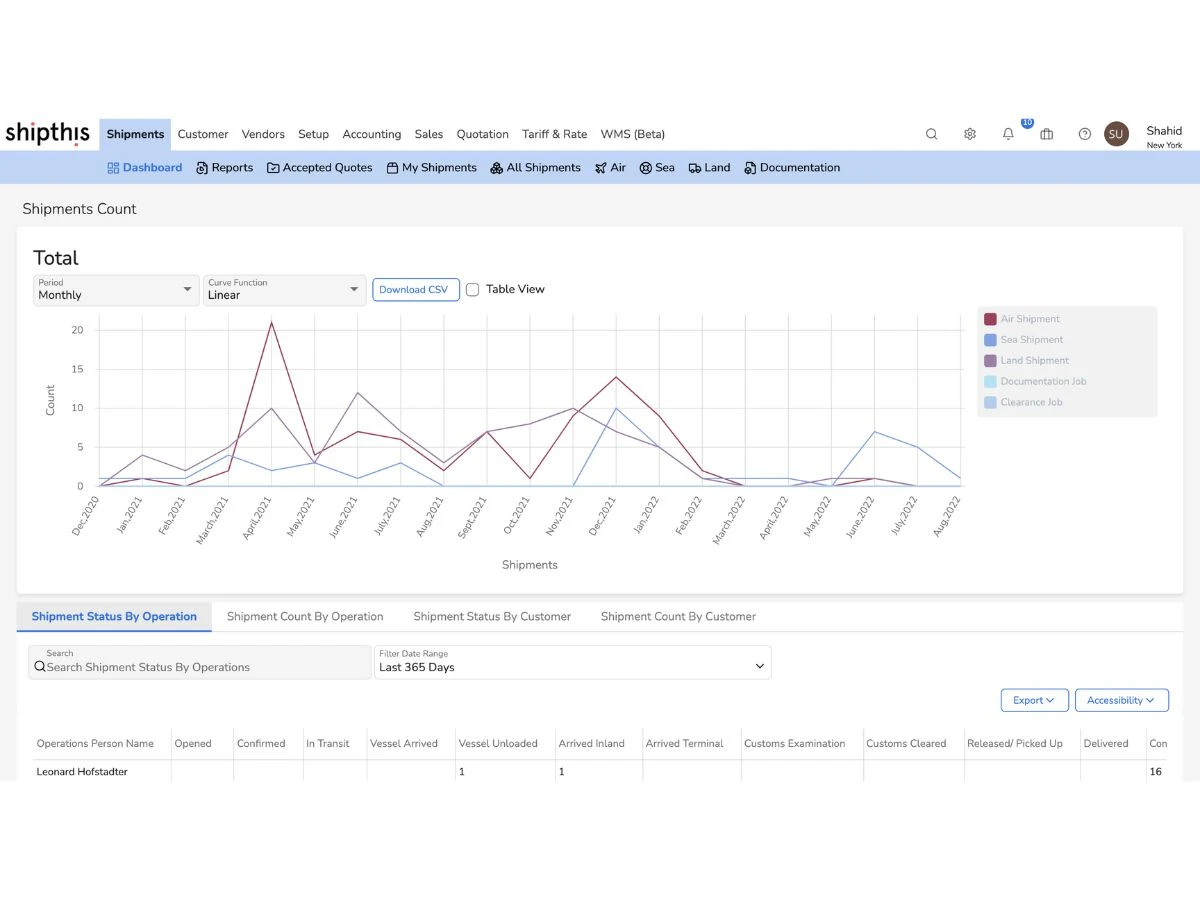Viewport: 1200px width, 900px height.
Task: Expand the Period Monthly dropdown
Action: coord(115,290)
